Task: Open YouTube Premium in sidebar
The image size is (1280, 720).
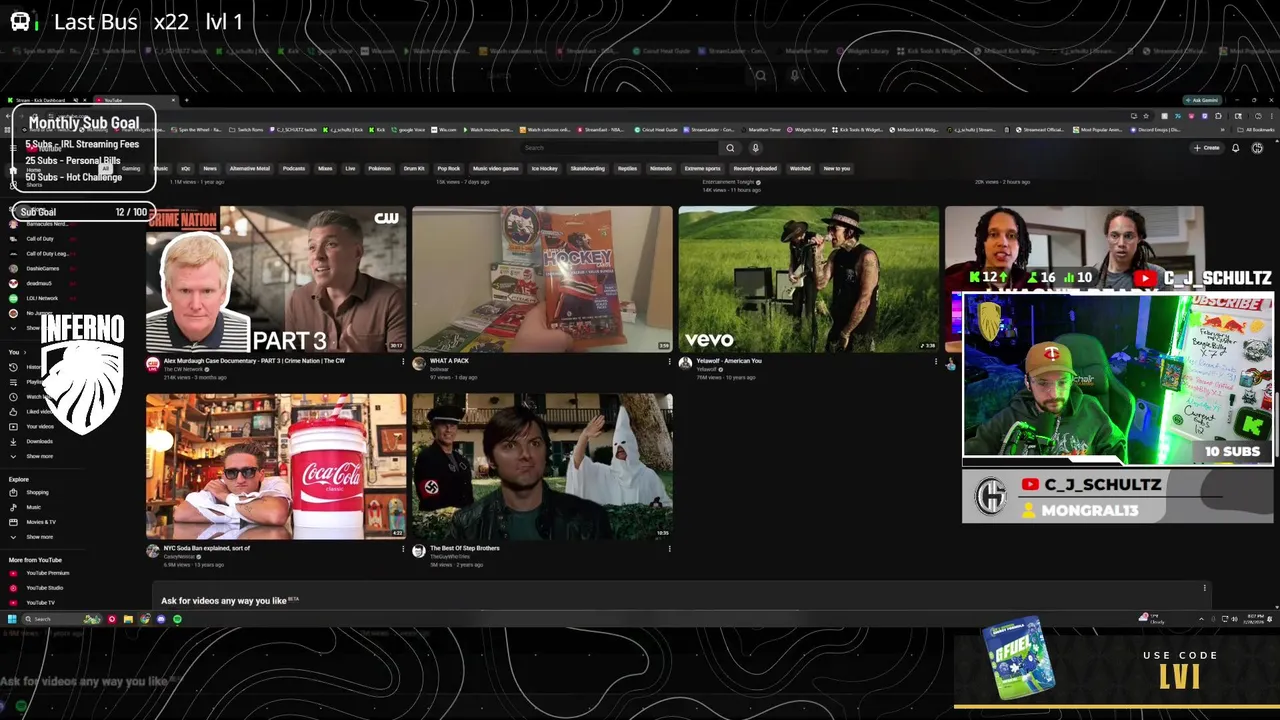Action: (40, 573)
